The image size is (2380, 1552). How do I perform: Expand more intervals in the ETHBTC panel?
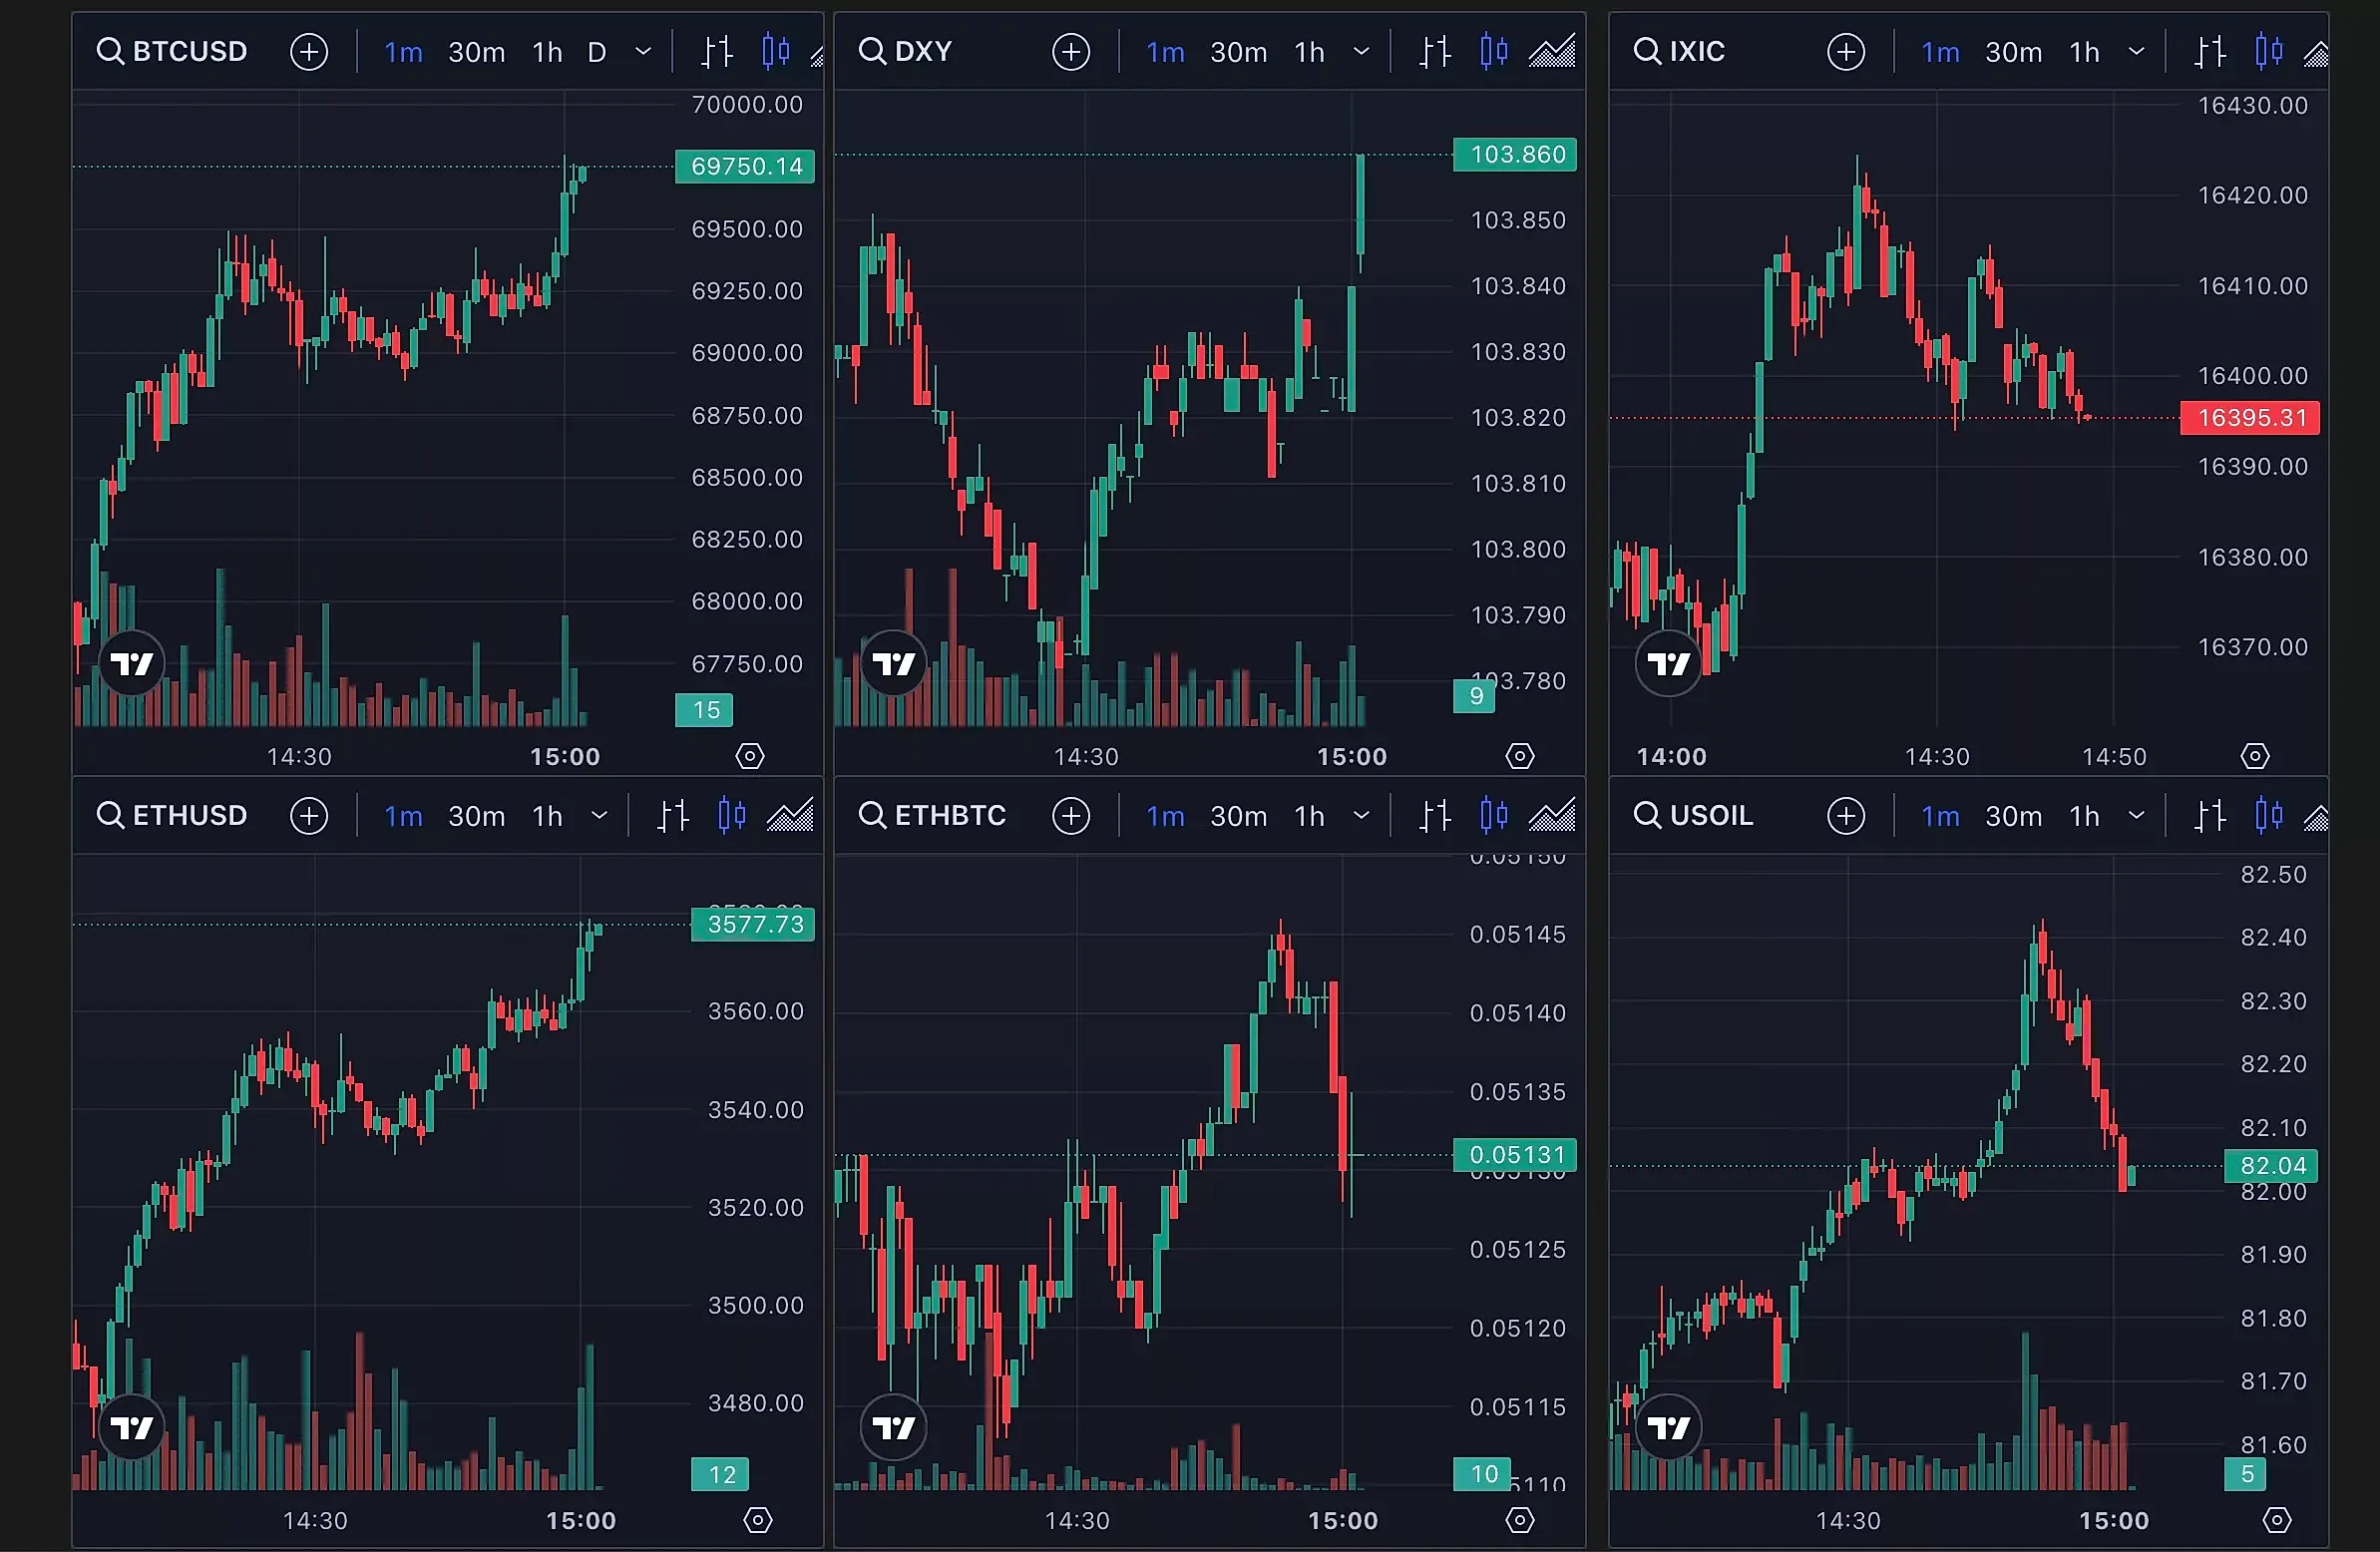pyautogui.click(x=1361, y=815)
